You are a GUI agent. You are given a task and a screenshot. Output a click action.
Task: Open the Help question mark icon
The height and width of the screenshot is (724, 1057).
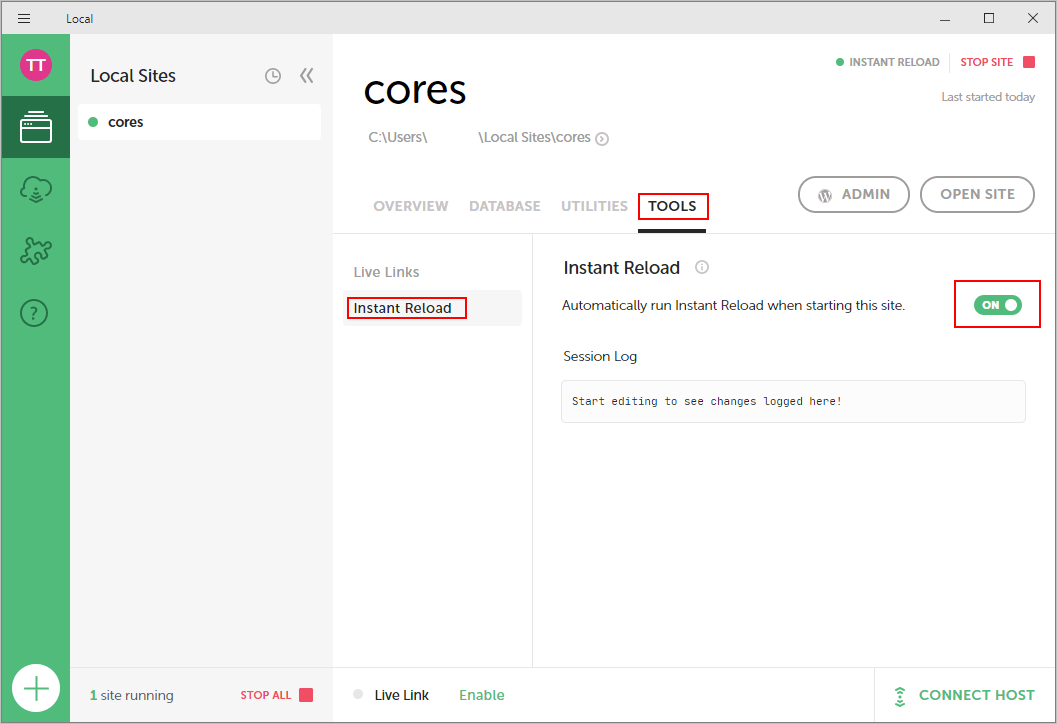click(x=34, y=313)
